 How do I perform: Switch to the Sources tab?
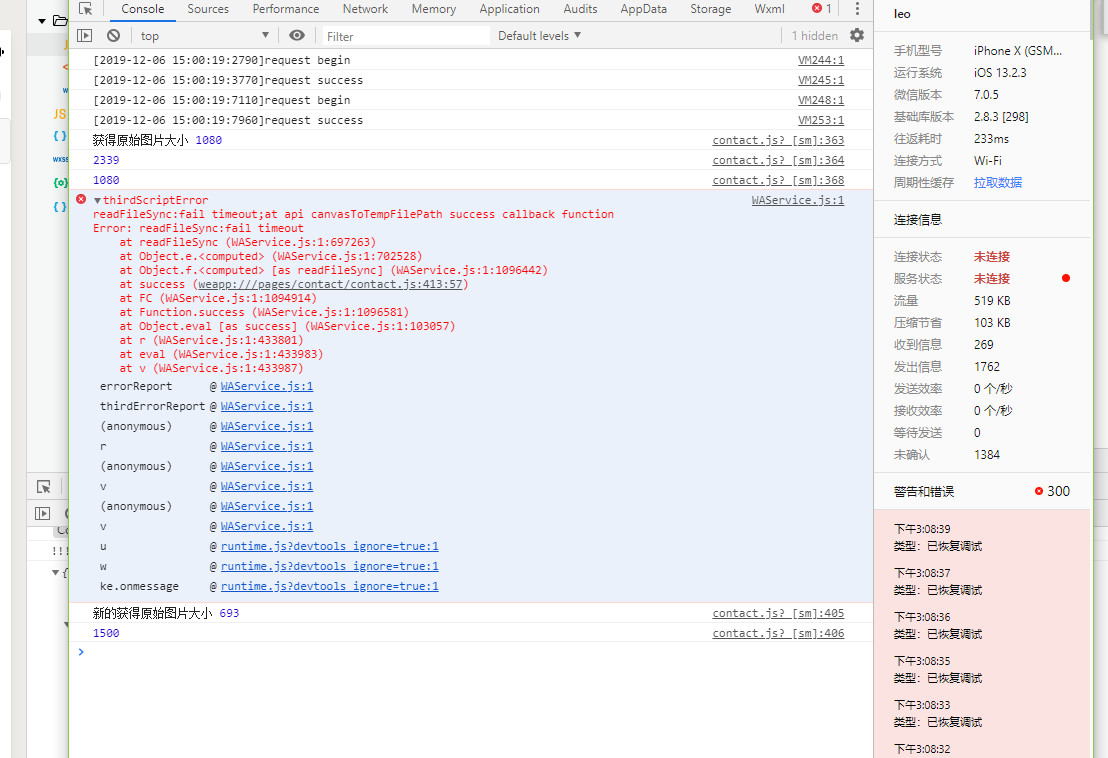click(208, 8)
